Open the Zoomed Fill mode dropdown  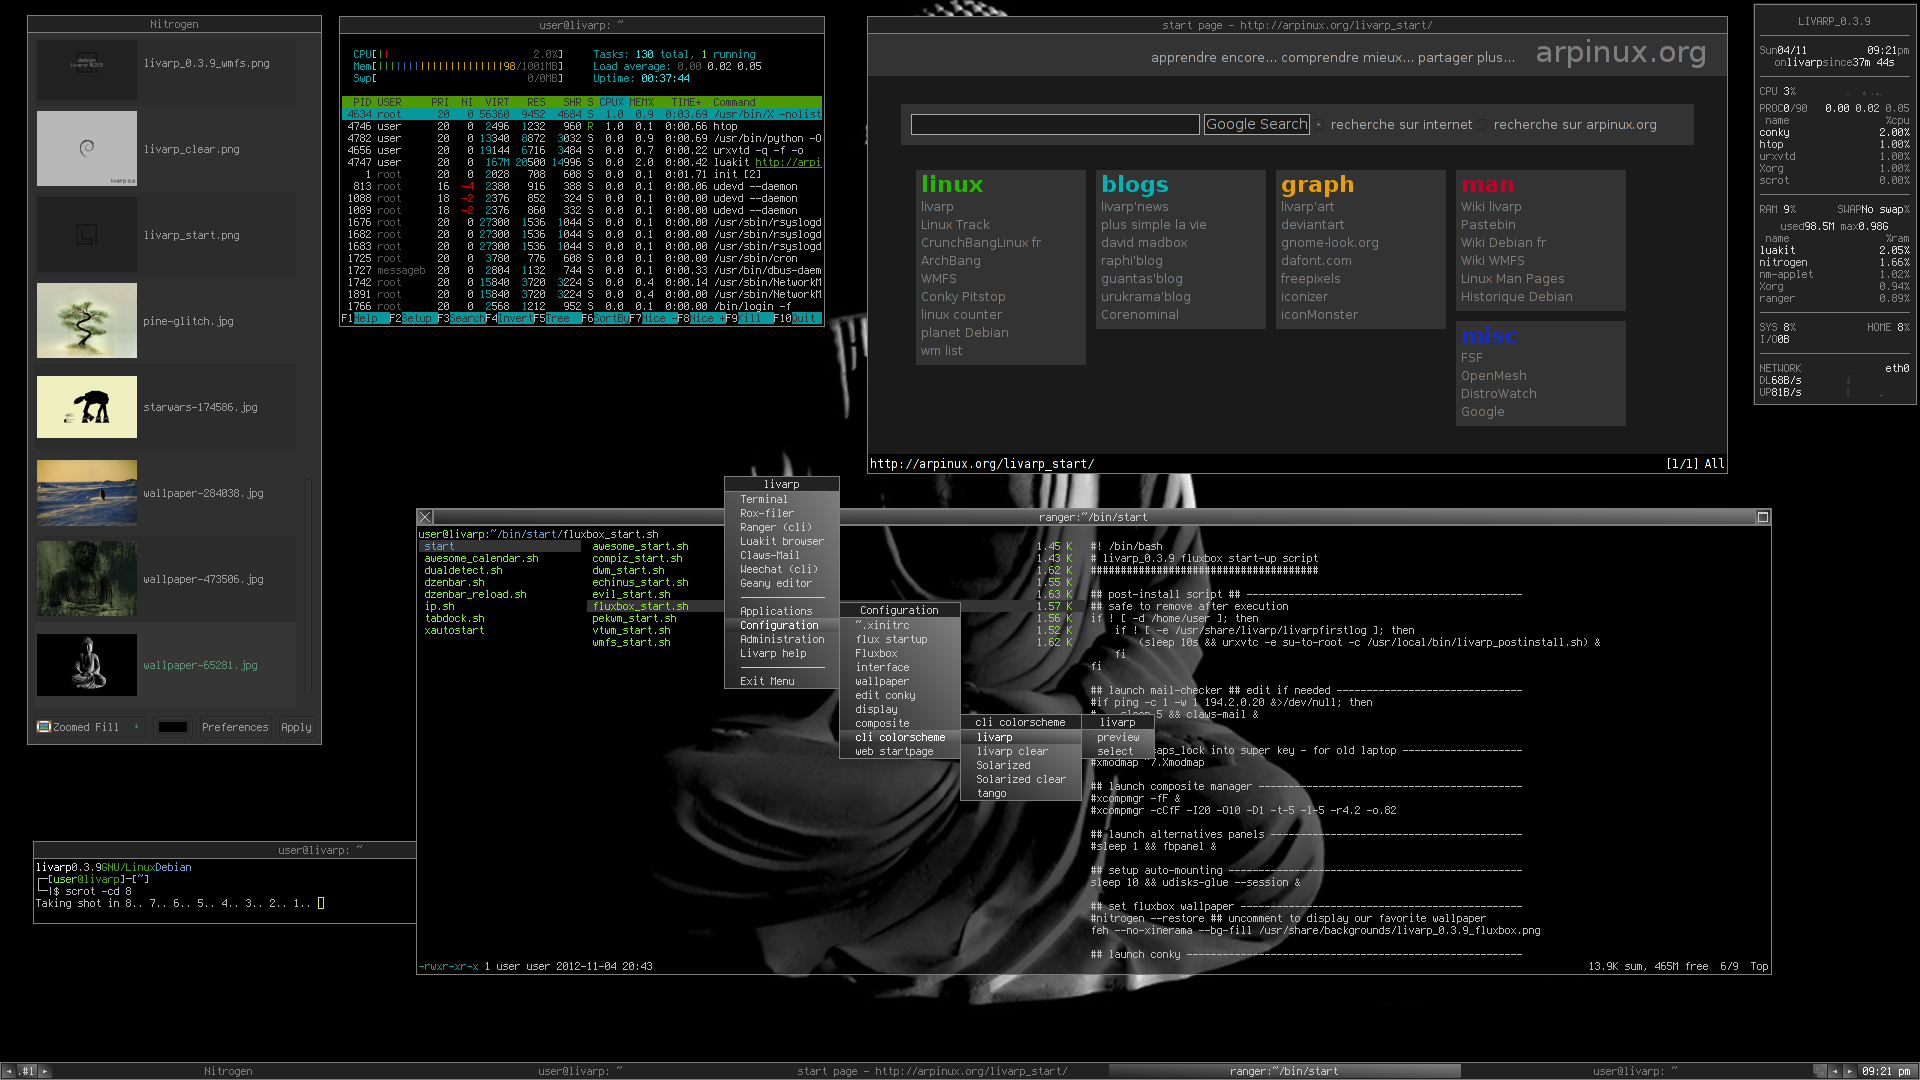pyautogui.click(x=90, y=727)
